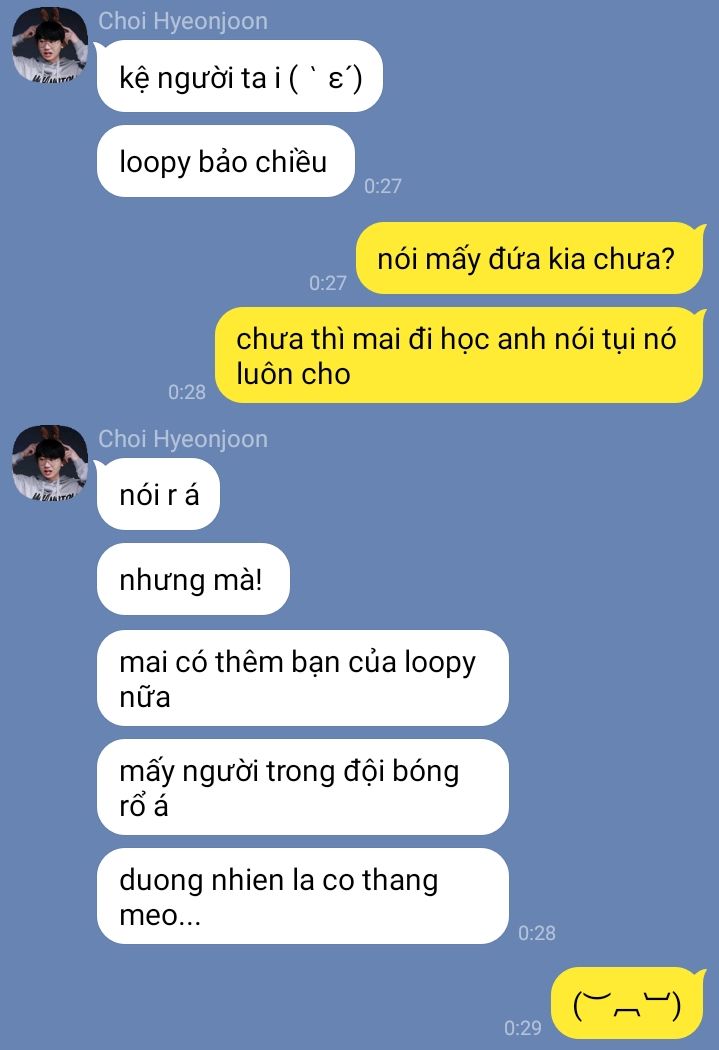The width and height of the screenshot is (719, 1050).
Task: Select the yellow "nói mấy đứa kia chưa?" message
Action: (530, 258)
